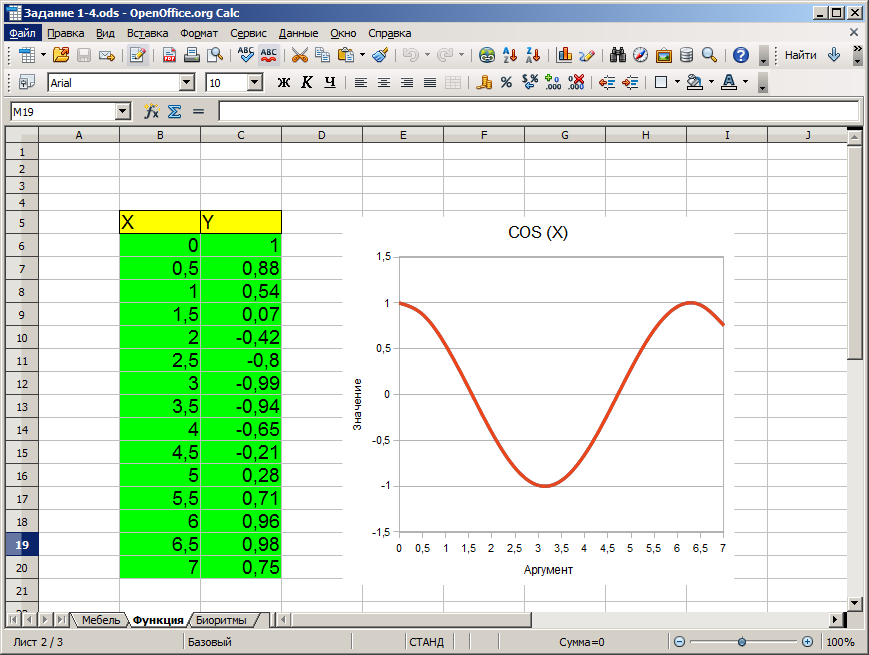Toggle Bold Ж formatting

283,83
